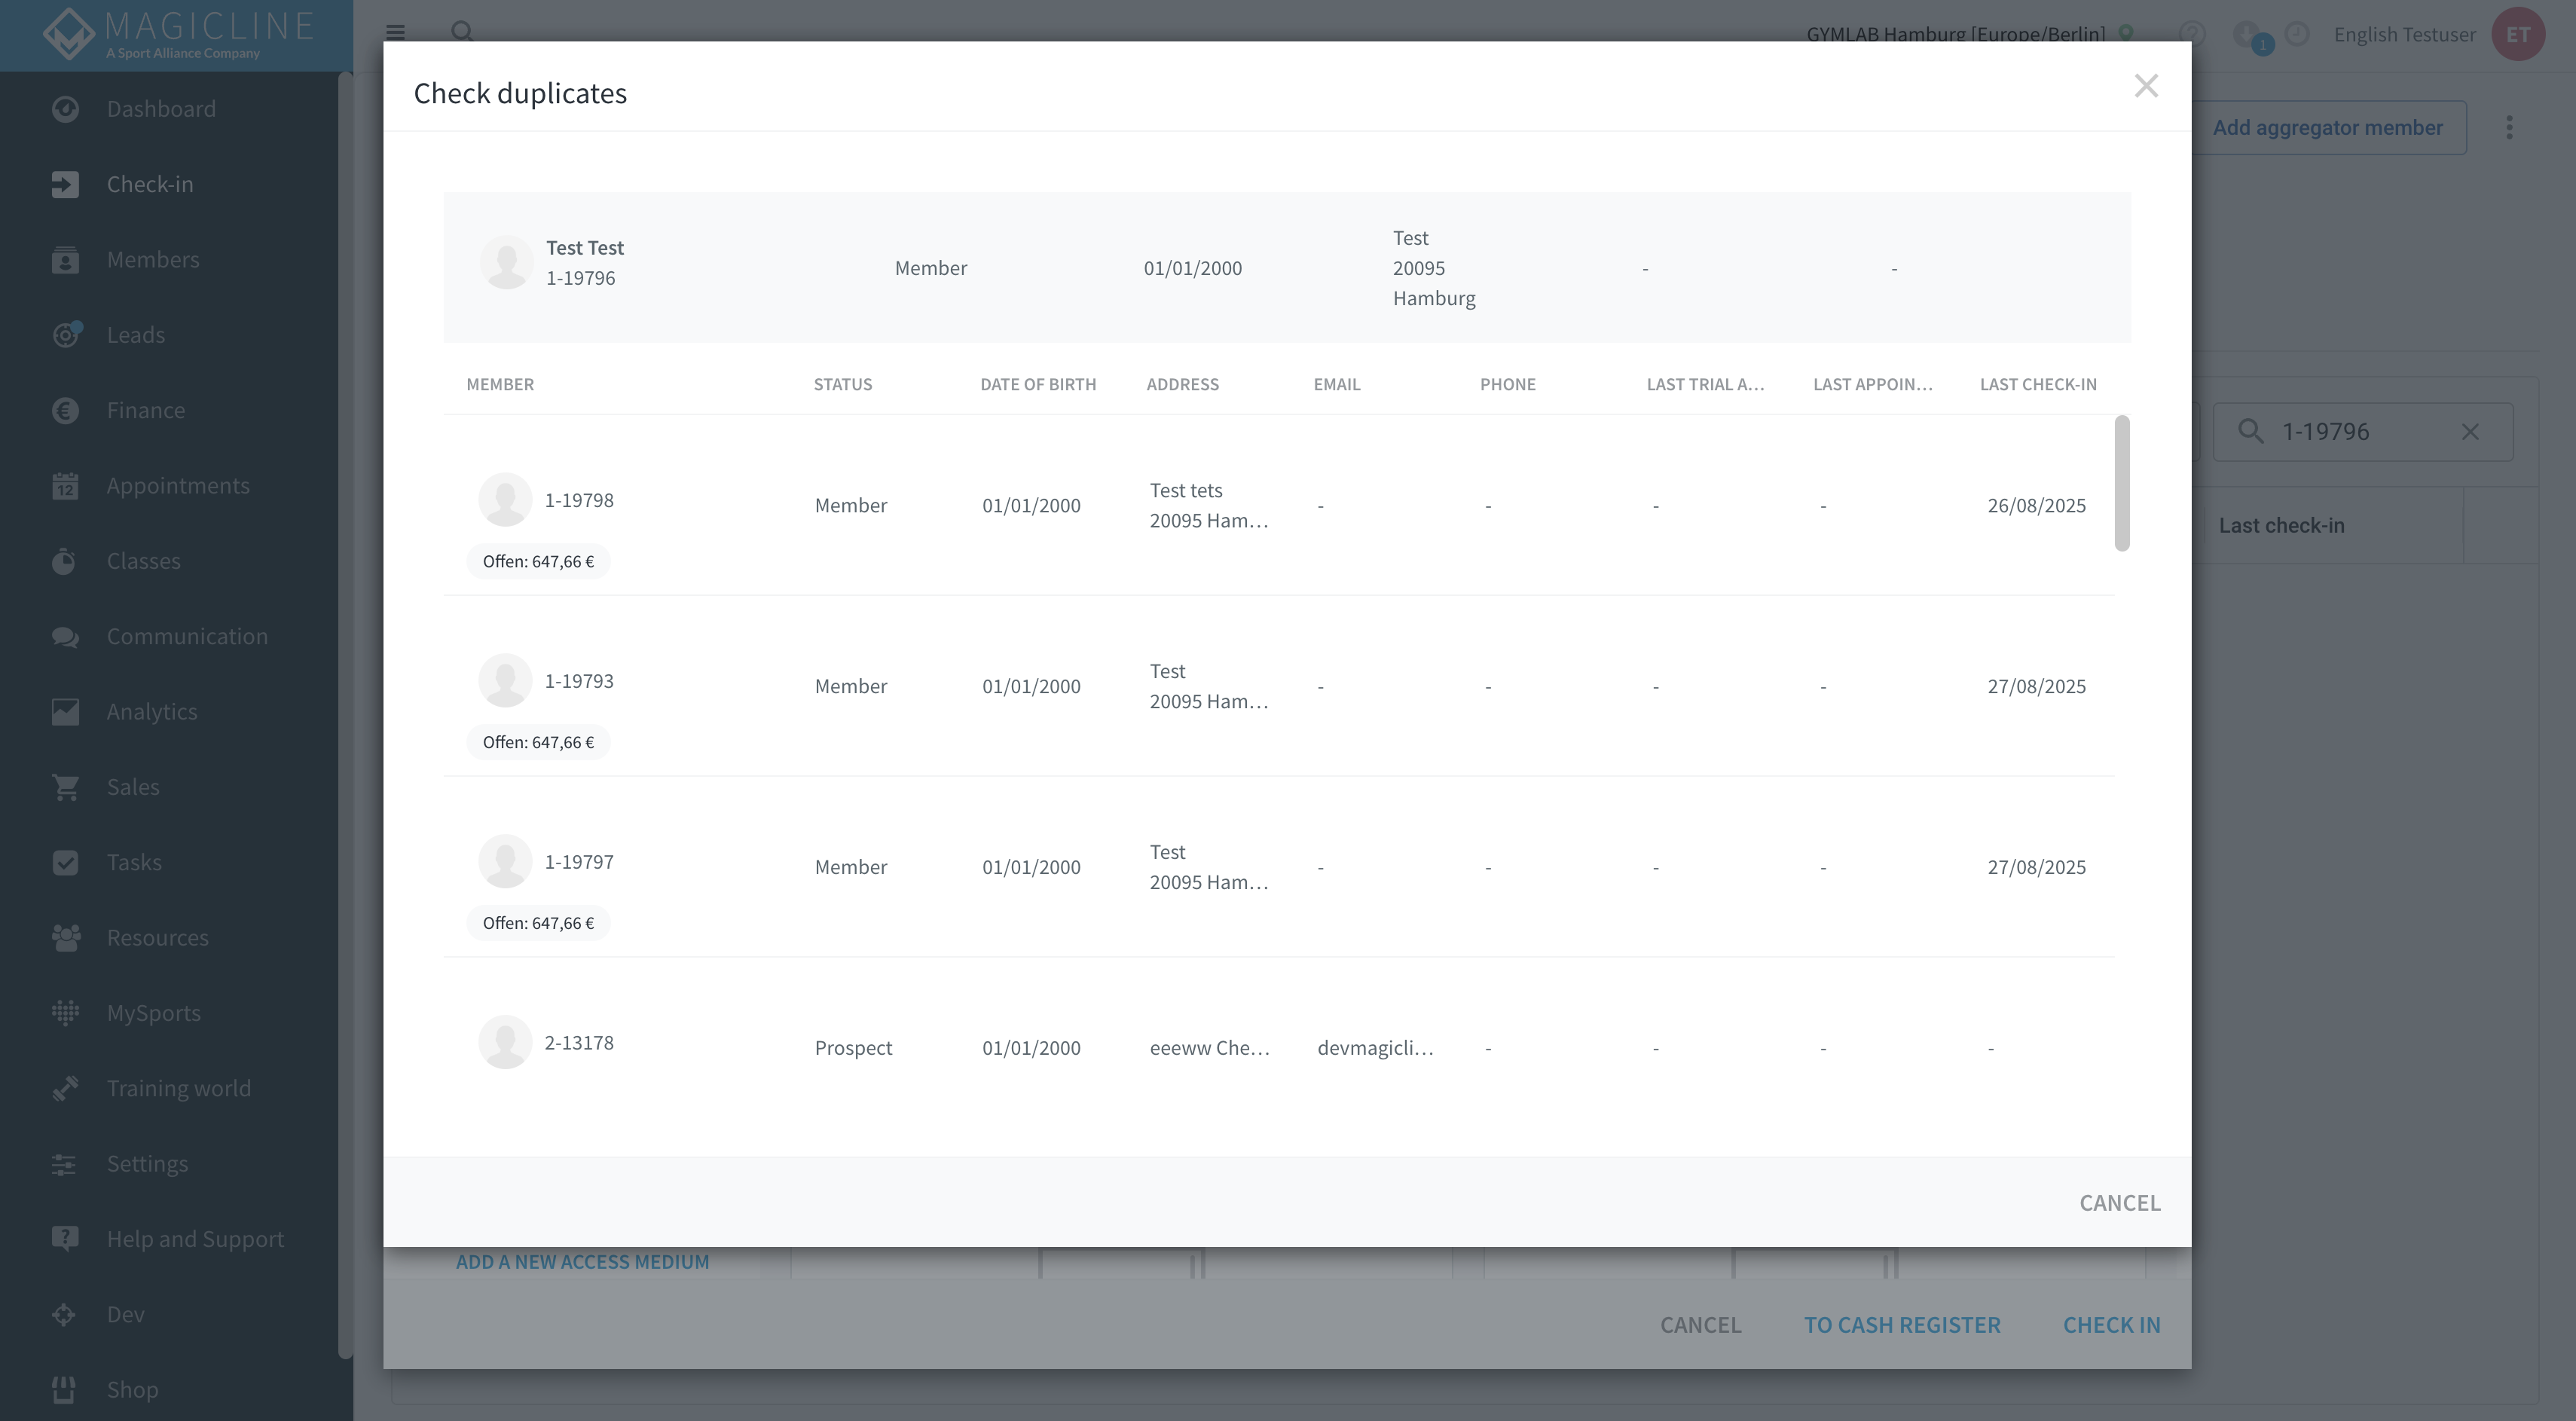
Task: Close the Check duplicates dialog
Action: tap(2145, 86)
